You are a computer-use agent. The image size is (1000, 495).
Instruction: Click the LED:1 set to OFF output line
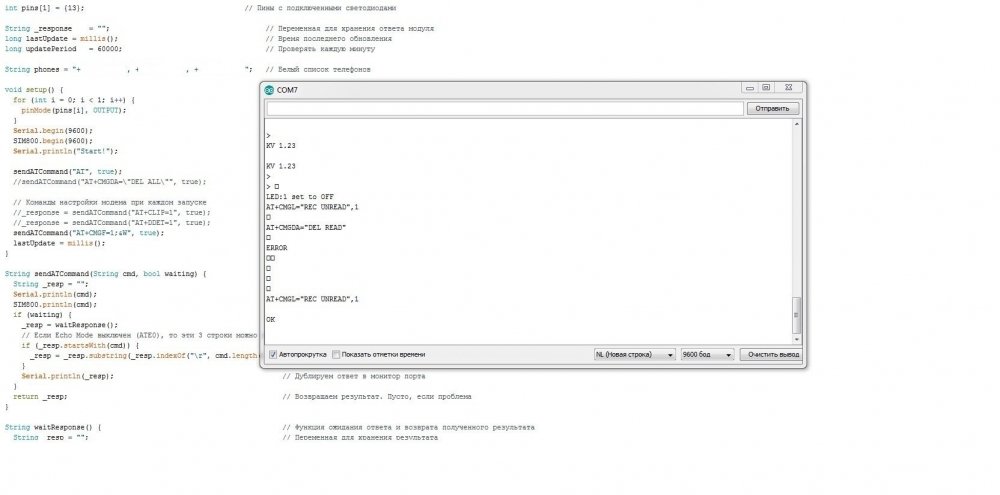(300, 197)
